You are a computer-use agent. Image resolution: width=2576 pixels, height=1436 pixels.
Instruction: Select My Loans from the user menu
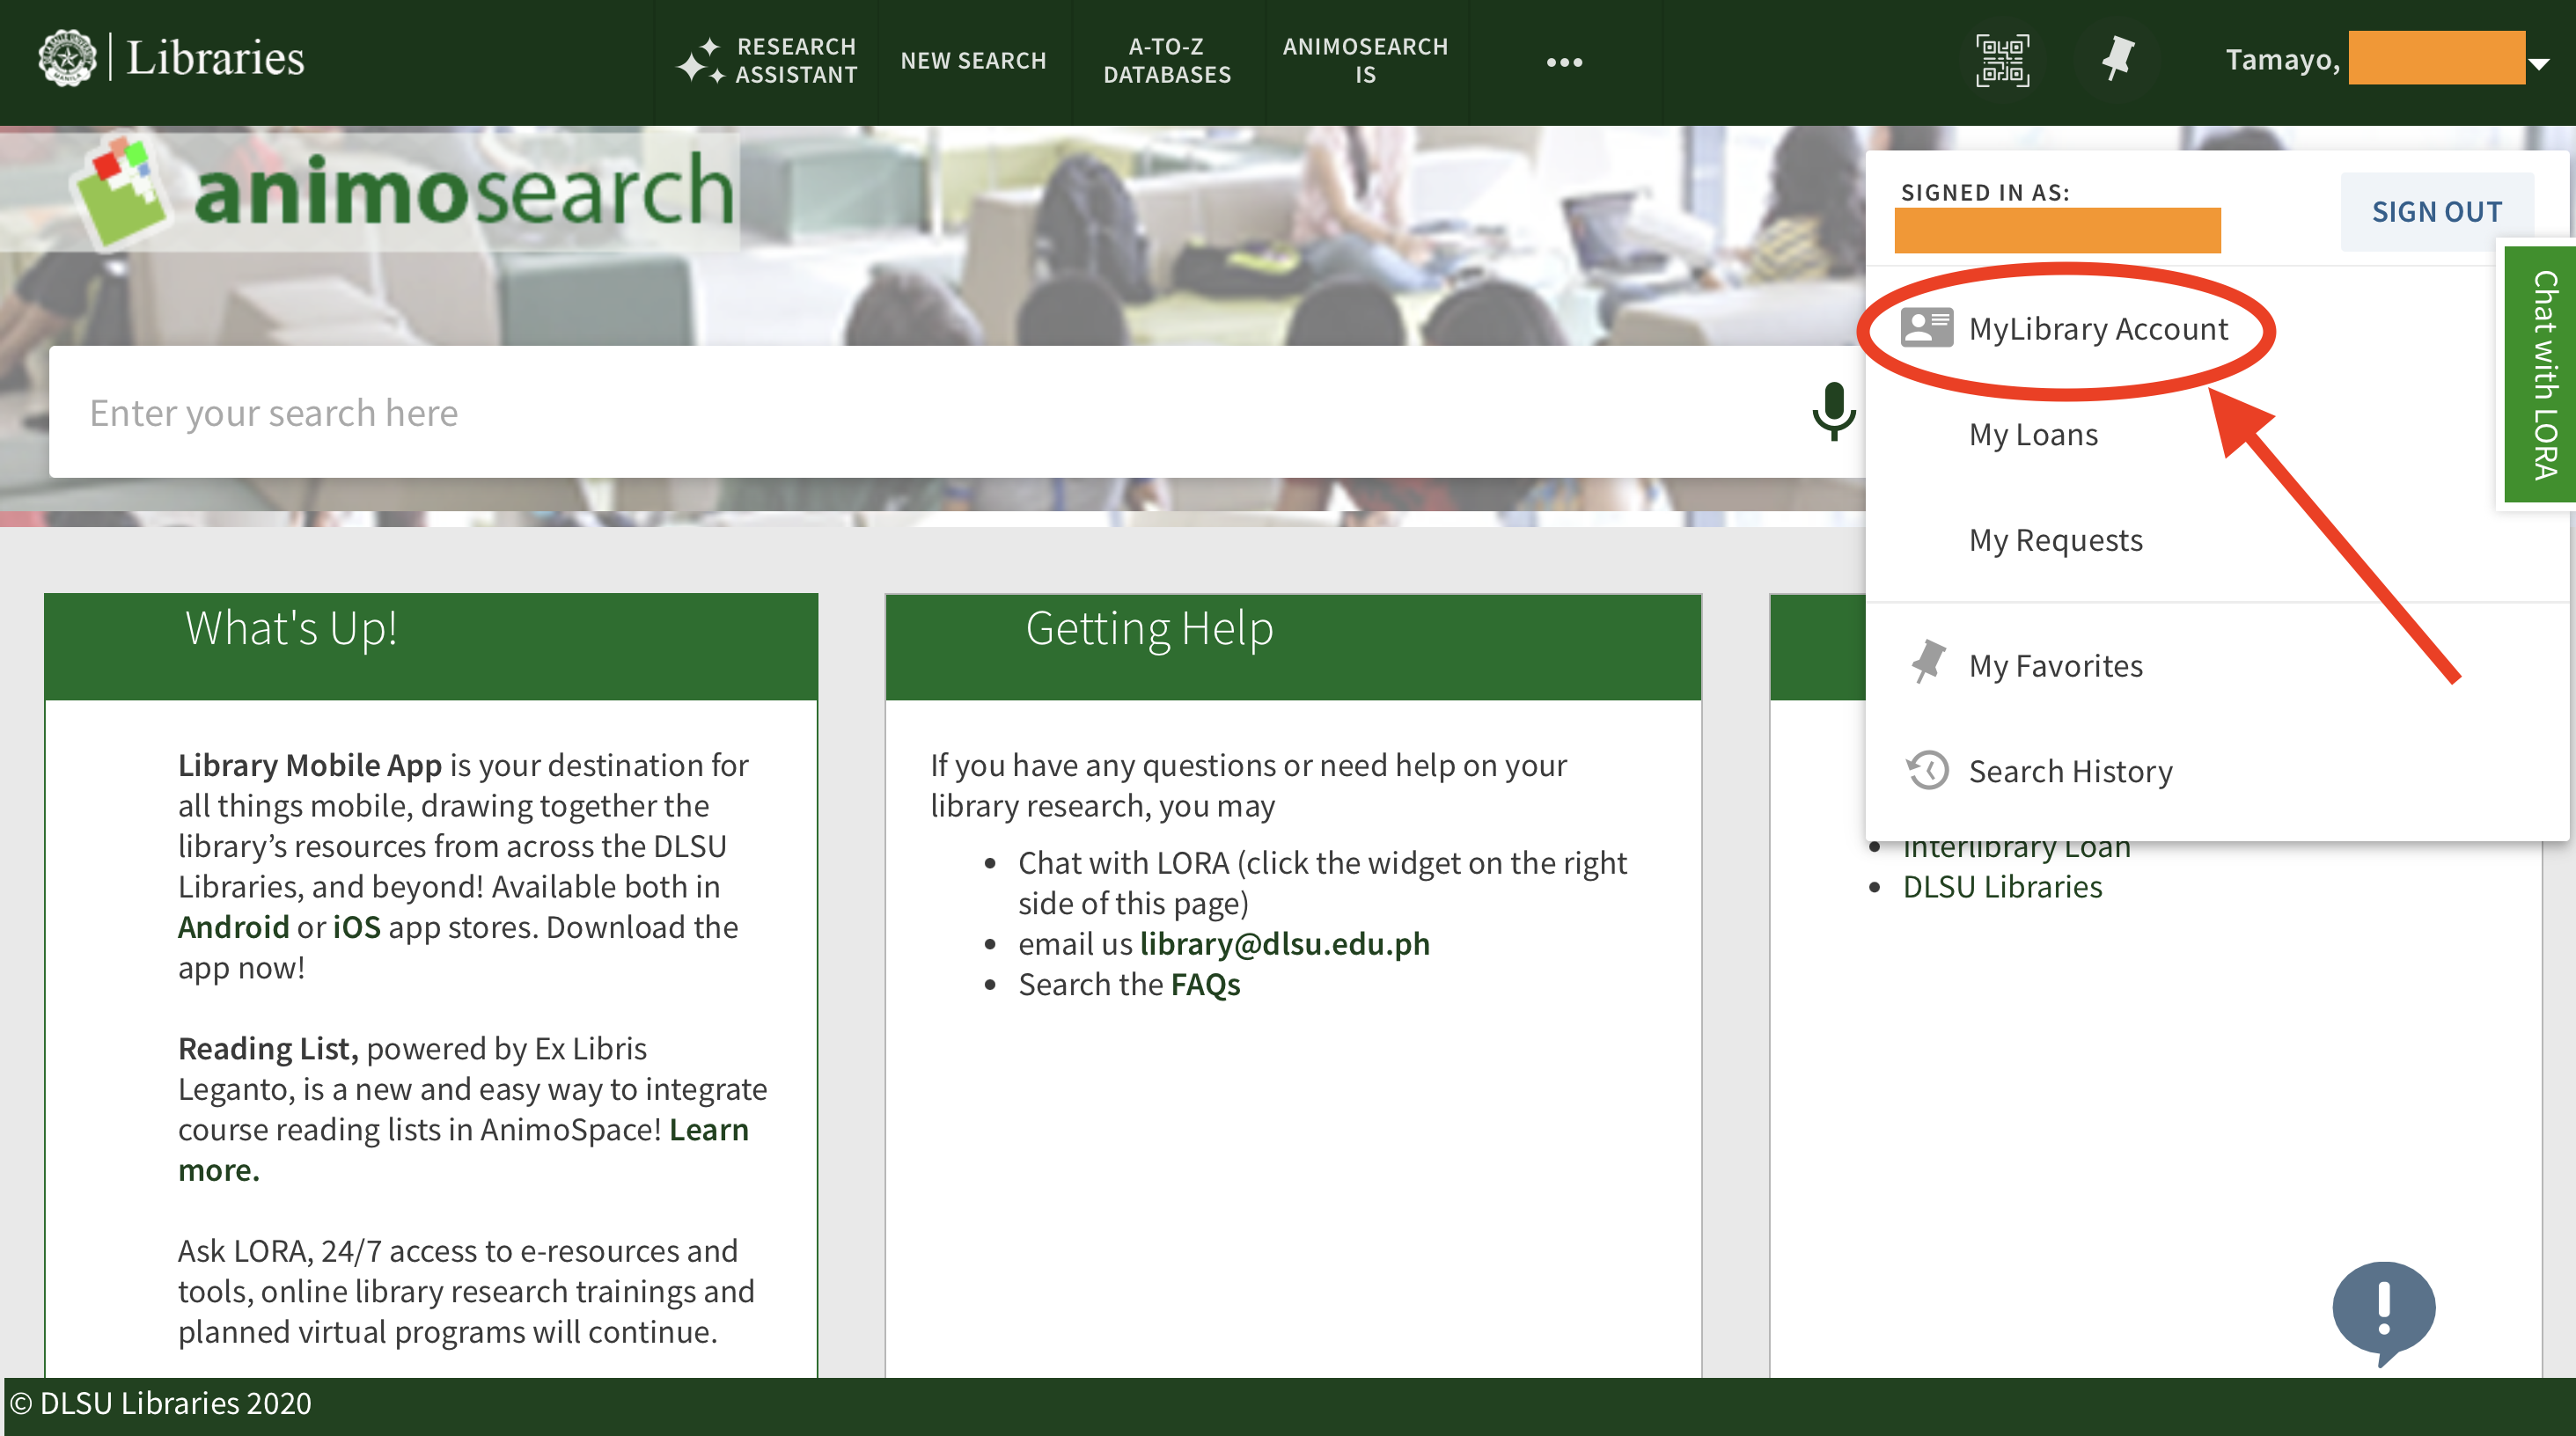tap(2032, 435)
